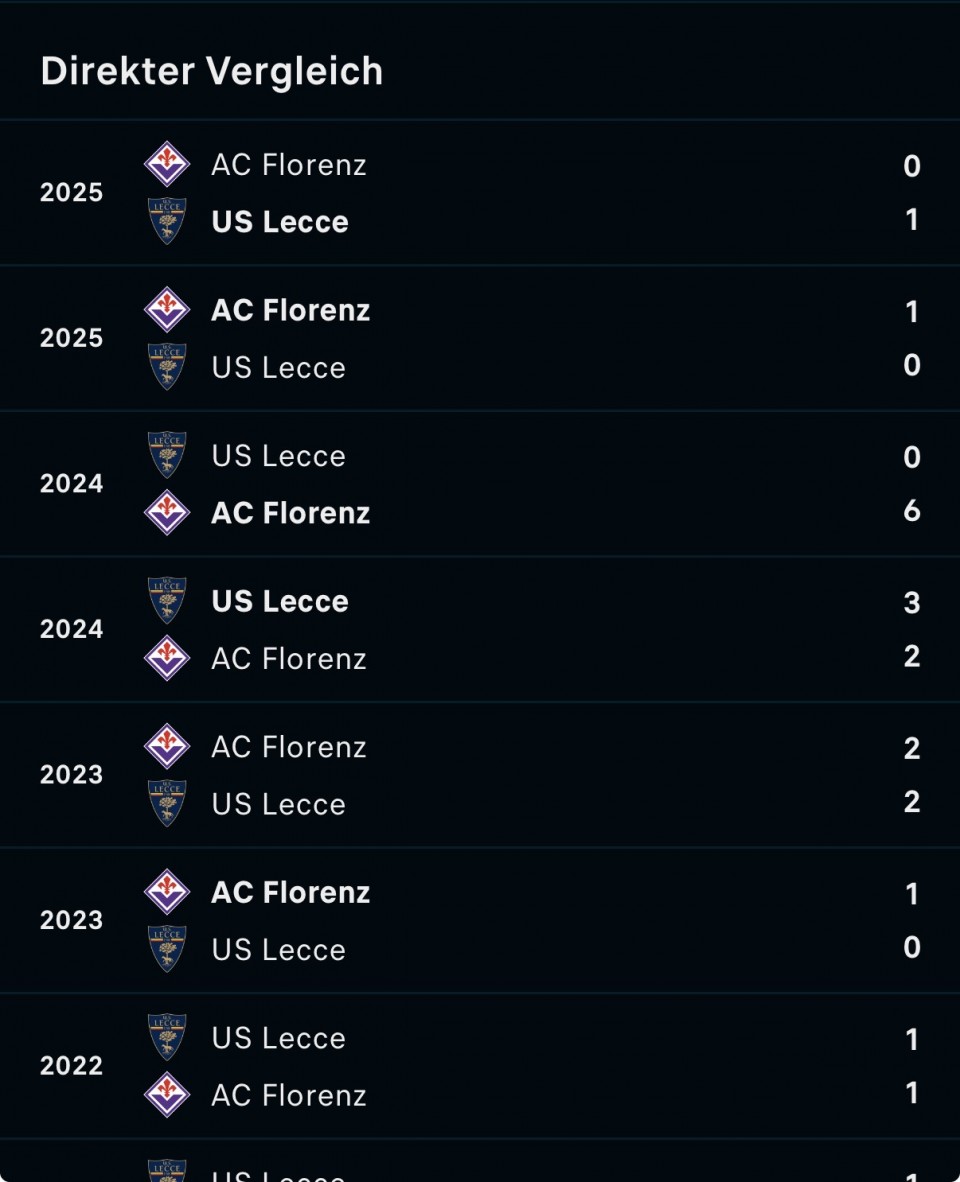Click US Lecce crest in 2022 1–1 draw
Viewport: 960px width, 1182px height.
point(167,1037)
